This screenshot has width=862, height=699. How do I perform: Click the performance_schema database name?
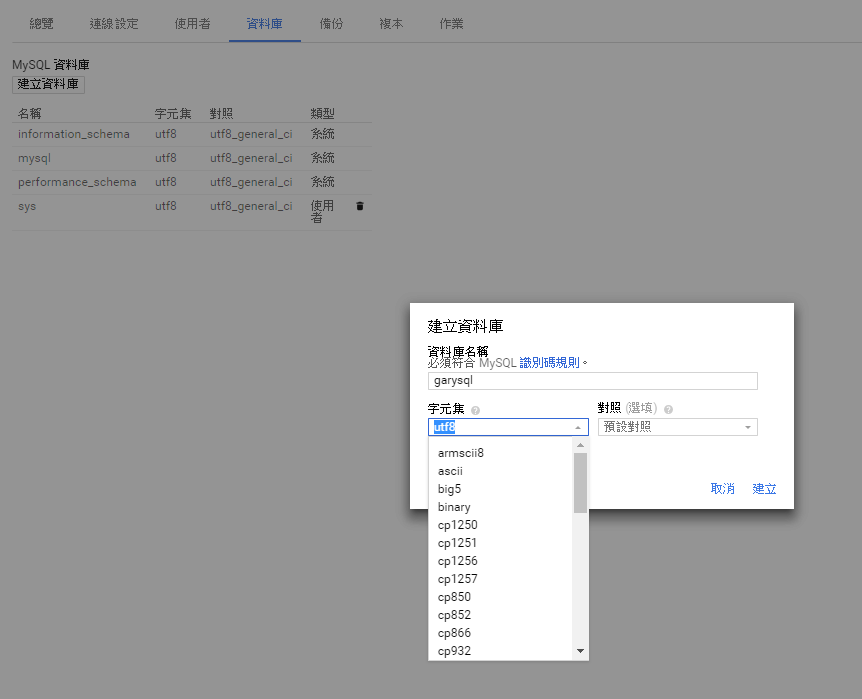77,182
